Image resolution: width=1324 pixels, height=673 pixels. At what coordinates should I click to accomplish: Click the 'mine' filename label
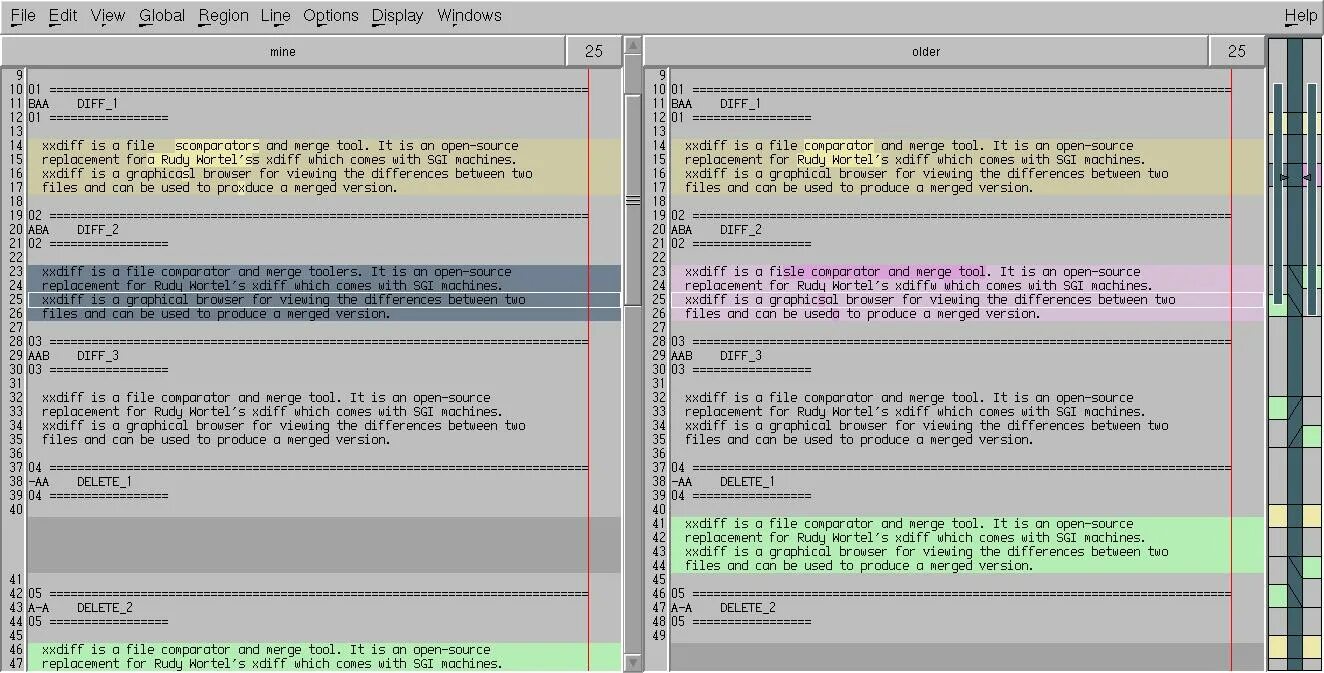pyautogui.click(x=283, y=51)
